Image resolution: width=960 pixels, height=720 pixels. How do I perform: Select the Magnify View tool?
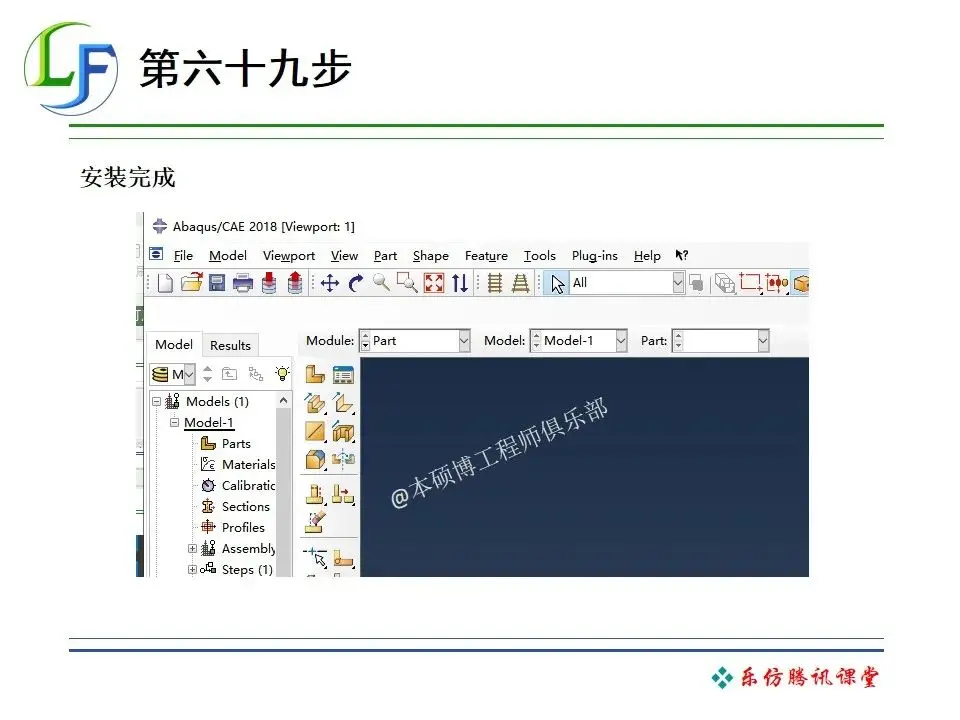point(381,282)
